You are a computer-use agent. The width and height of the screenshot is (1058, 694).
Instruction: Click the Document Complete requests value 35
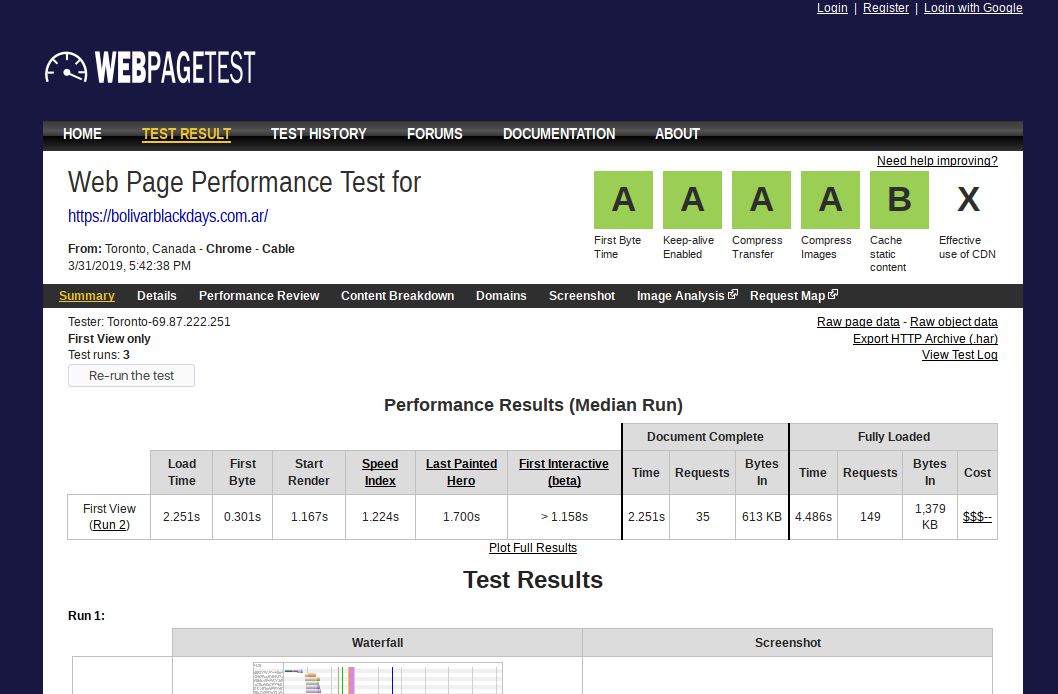(702, 517)
